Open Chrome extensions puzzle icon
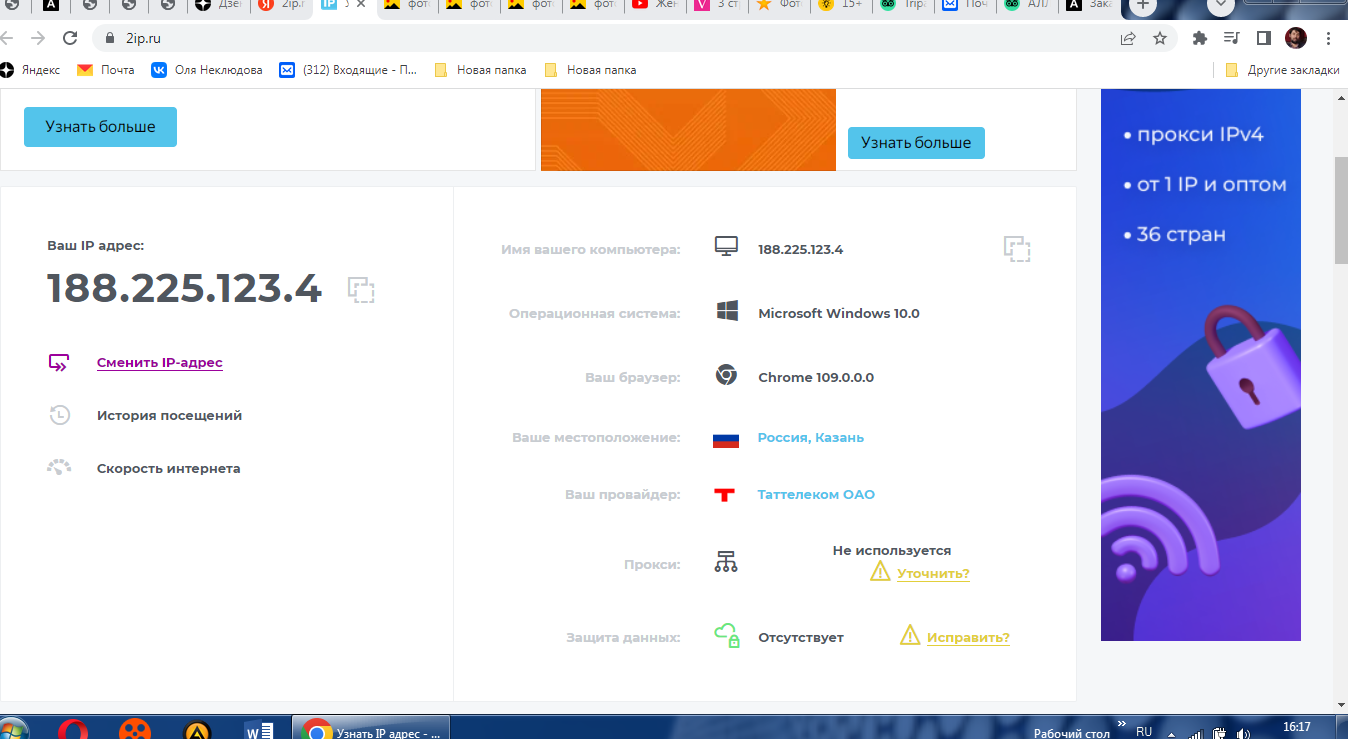Screen dimensions: 1348x739 coord(1200,38)
